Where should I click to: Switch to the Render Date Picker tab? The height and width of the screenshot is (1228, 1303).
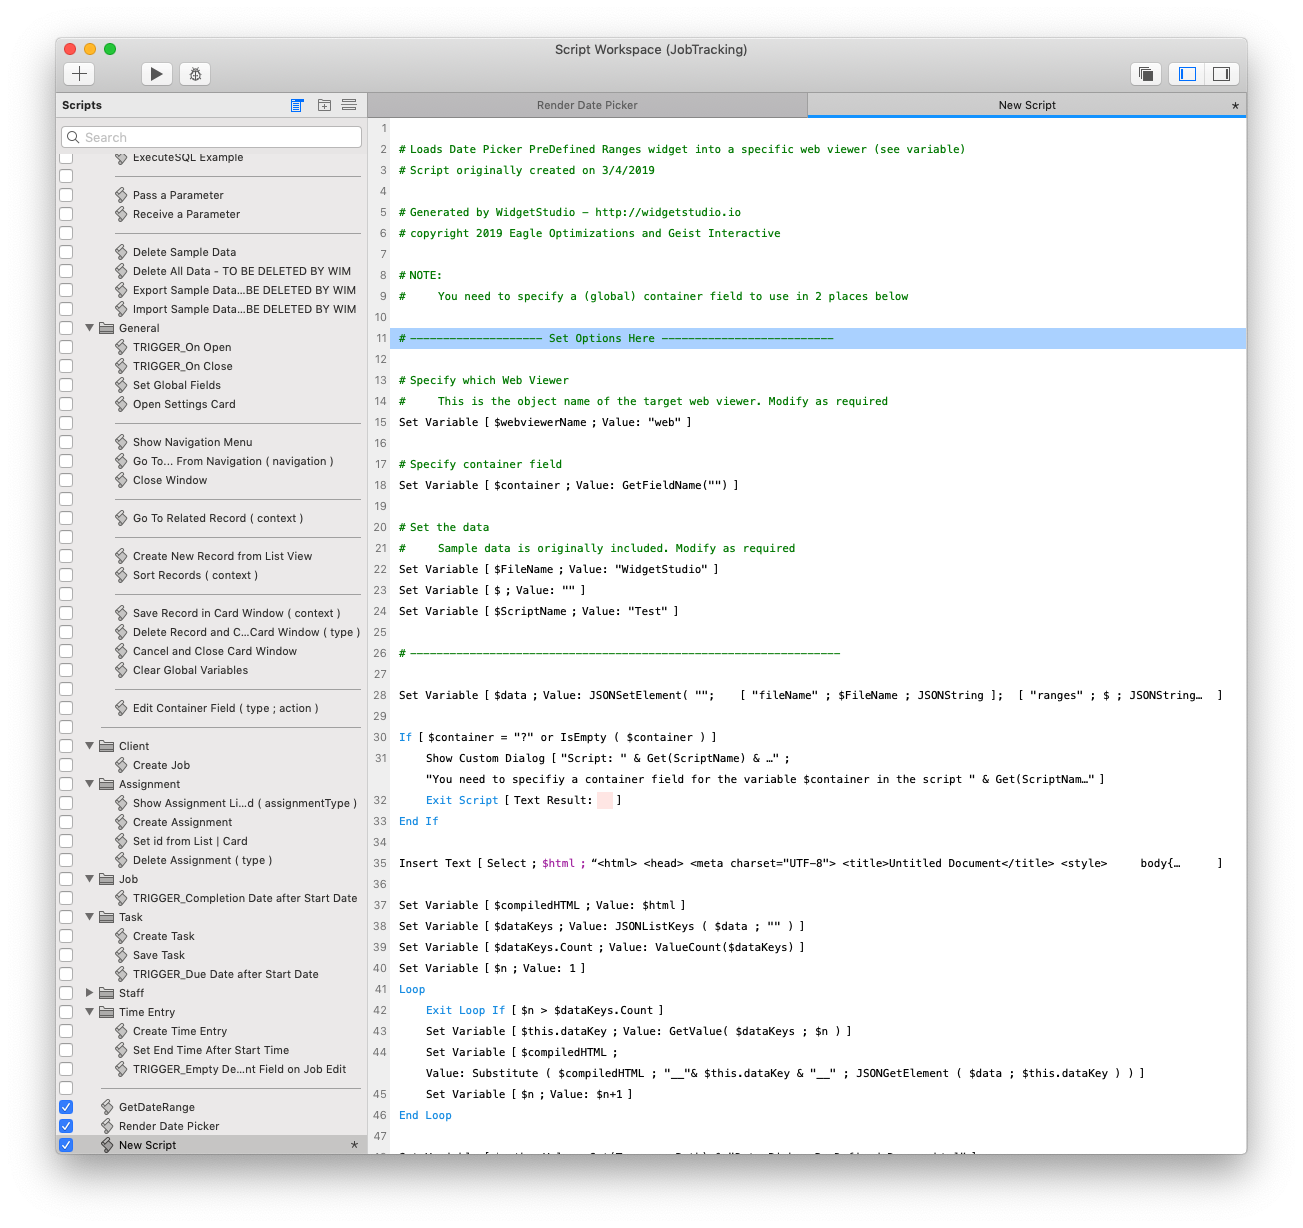tap(587, 105)
